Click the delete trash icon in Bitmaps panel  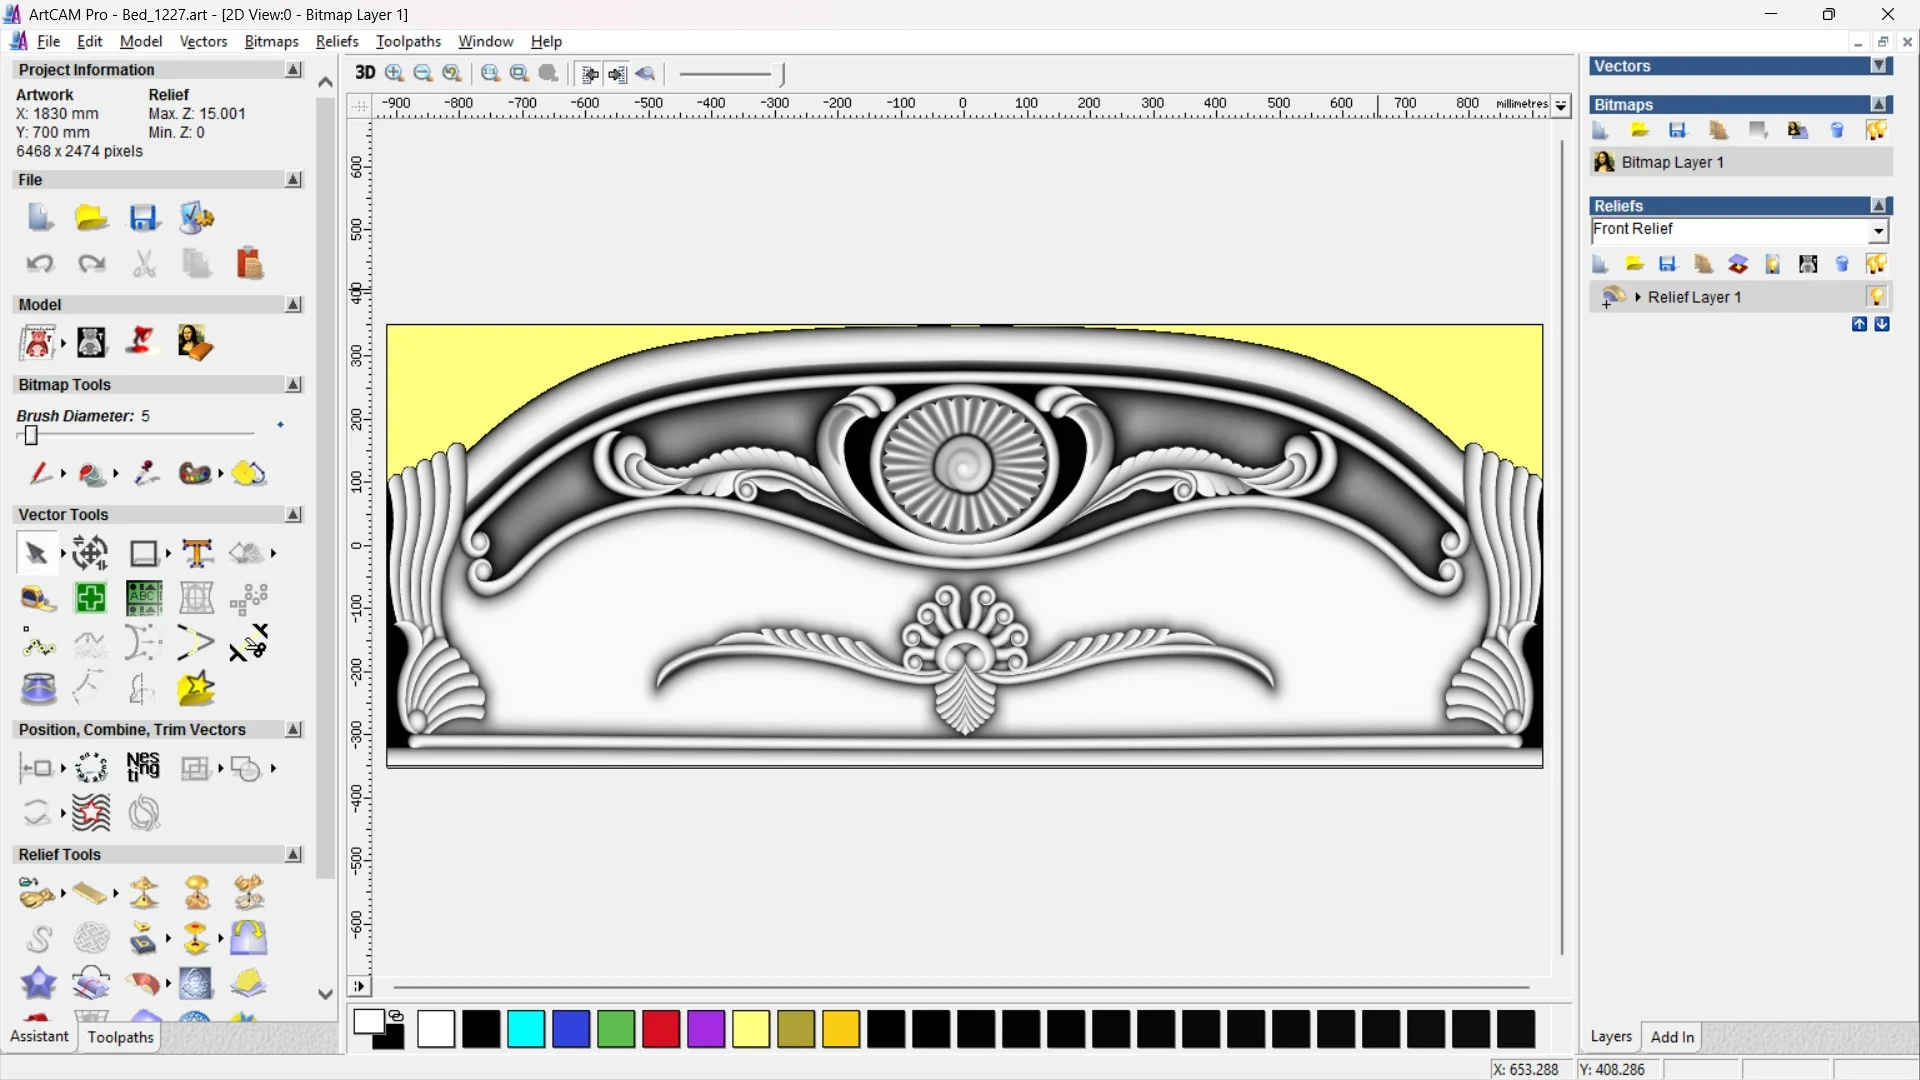(x=1837, y=131)
